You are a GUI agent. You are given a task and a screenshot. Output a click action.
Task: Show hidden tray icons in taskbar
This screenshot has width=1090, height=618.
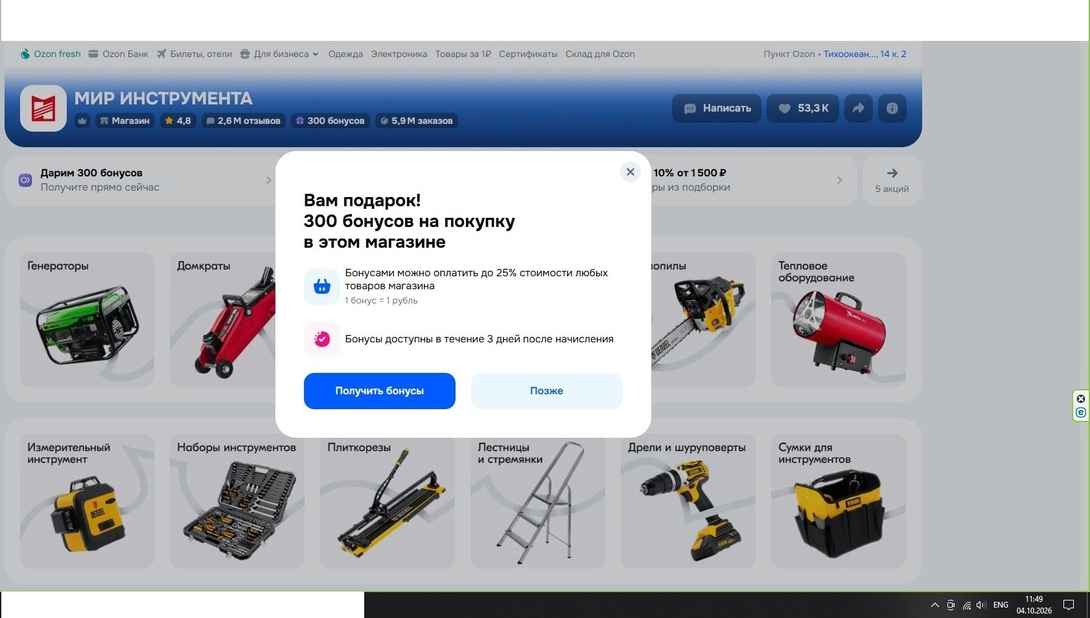(935, 605)
